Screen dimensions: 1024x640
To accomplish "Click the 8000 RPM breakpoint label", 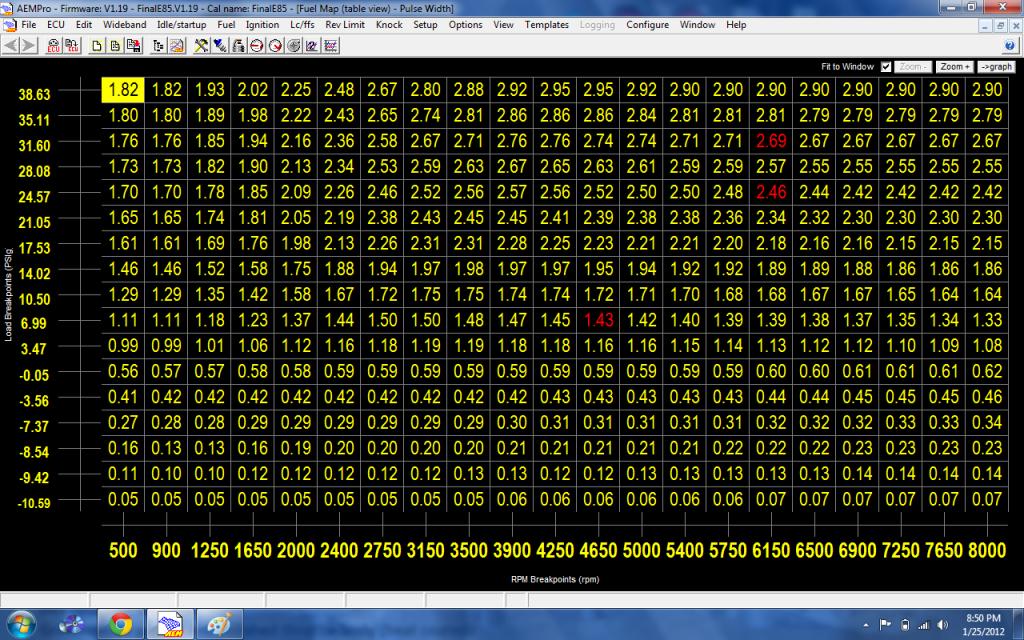I will 987,551.
